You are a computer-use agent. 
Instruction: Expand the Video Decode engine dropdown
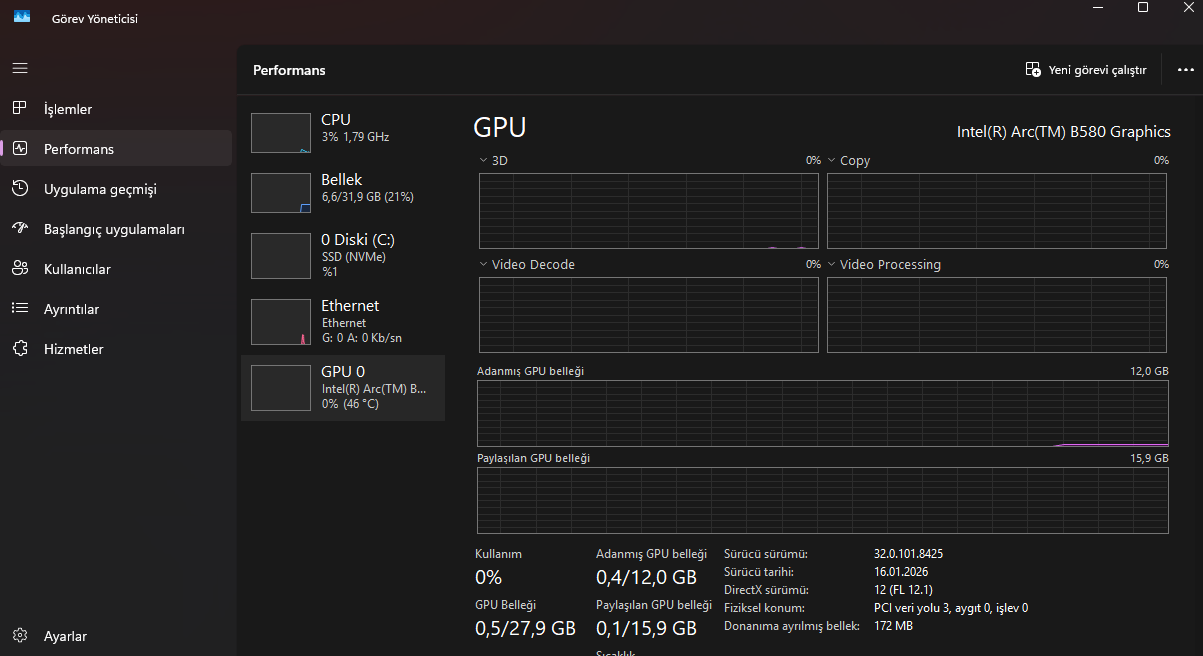click(527, 264)
